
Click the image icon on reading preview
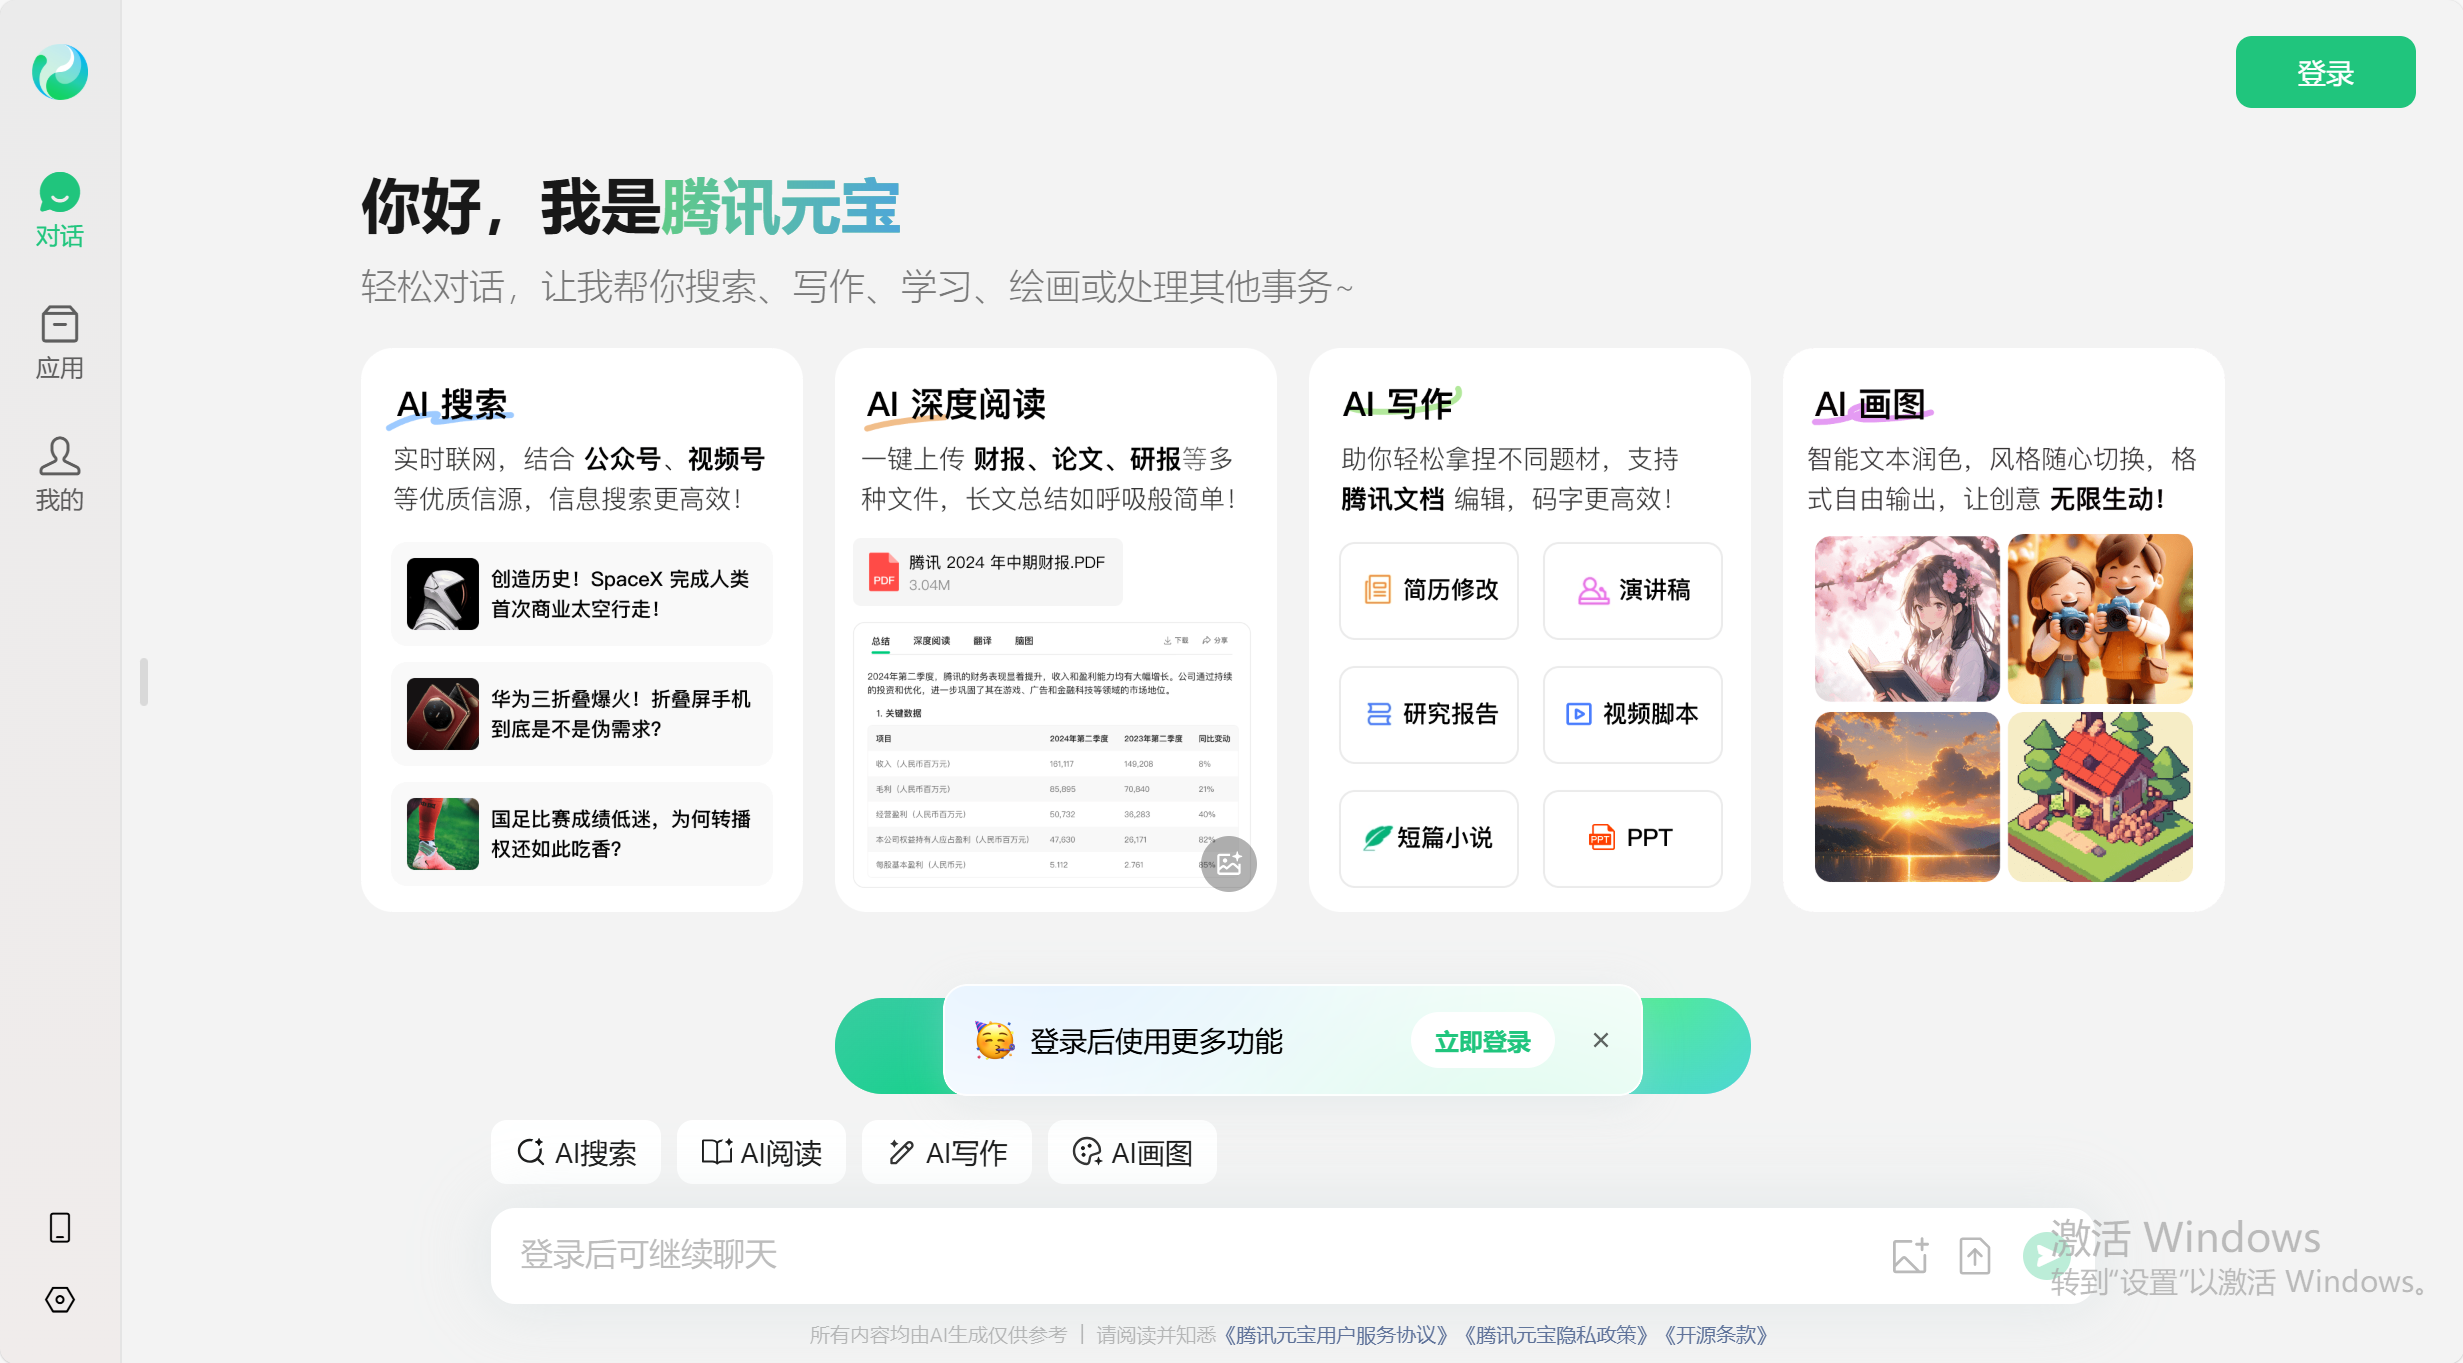1229,863
